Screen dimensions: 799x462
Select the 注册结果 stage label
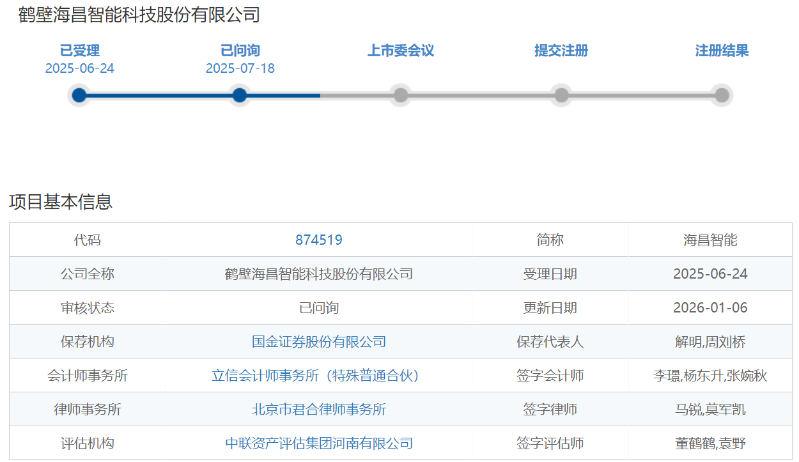[x=722, y=50]
